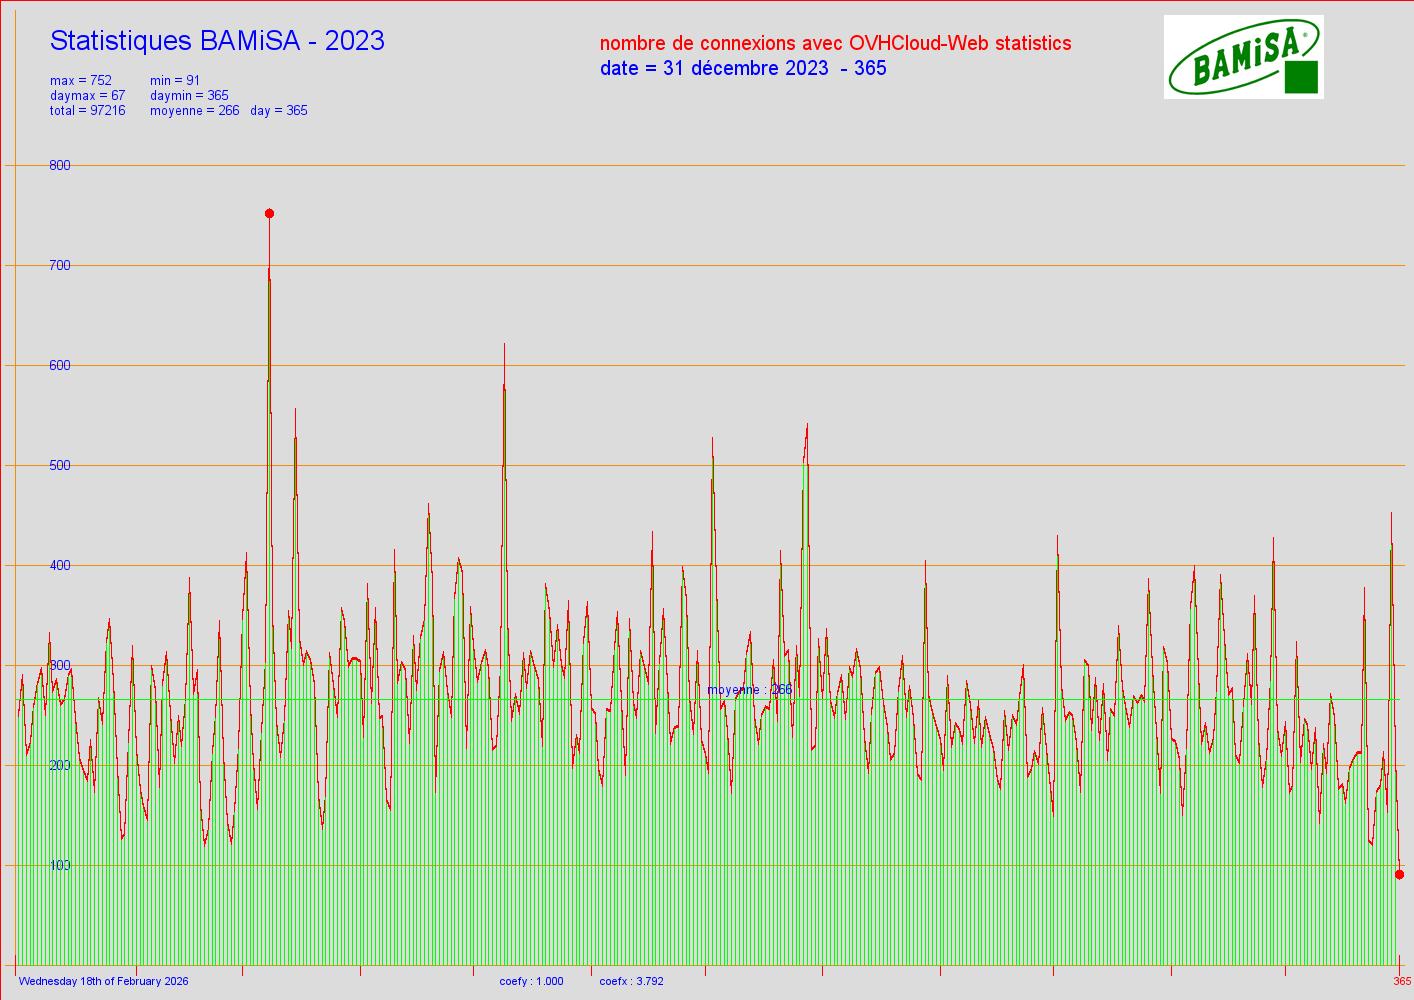The height and width of the screenshot is (1000, 1414).
Task: Click the 'coefy : 1.000' footer value
Action: click(531, 981)
